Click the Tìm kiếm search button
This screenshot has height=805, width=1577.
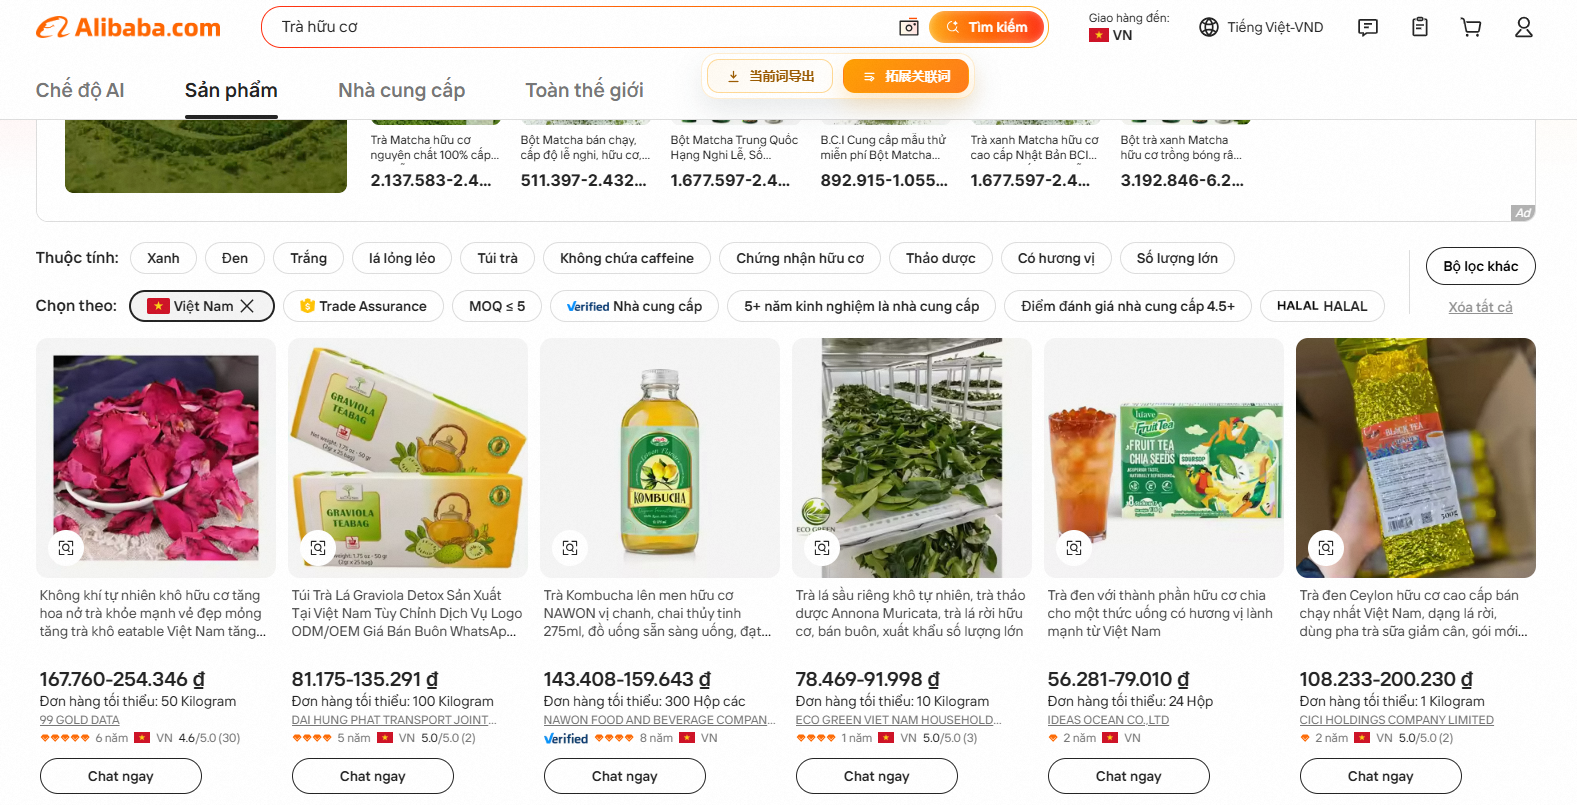[987, 27]
